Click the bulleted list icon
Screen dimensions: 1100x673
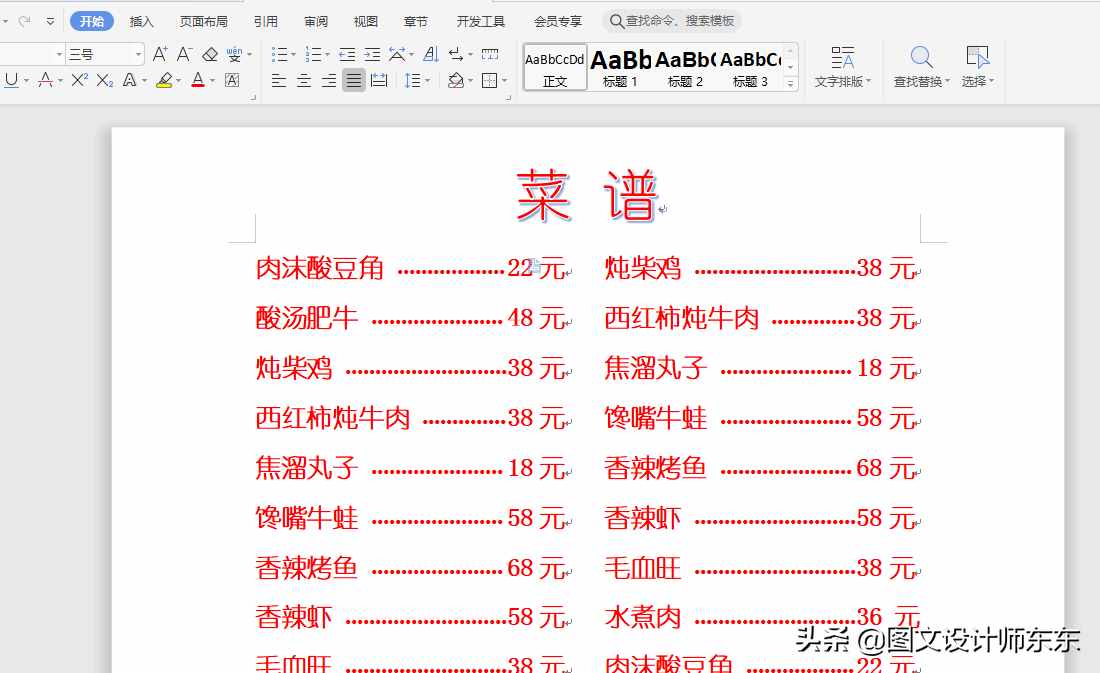pos(279,54)
